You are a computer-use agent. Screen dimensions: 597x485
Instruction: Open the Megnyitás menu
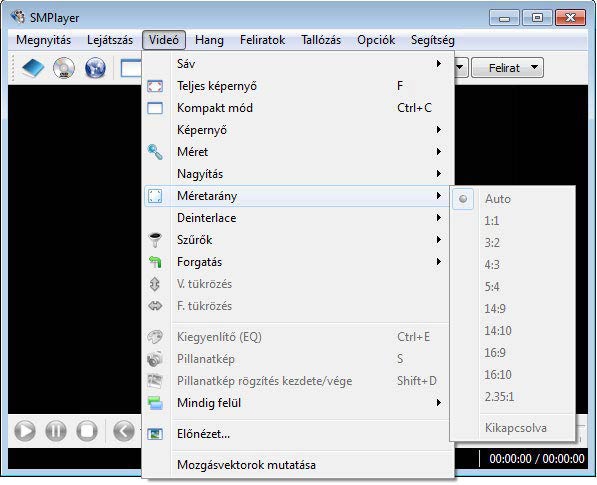tap(43, 40)
